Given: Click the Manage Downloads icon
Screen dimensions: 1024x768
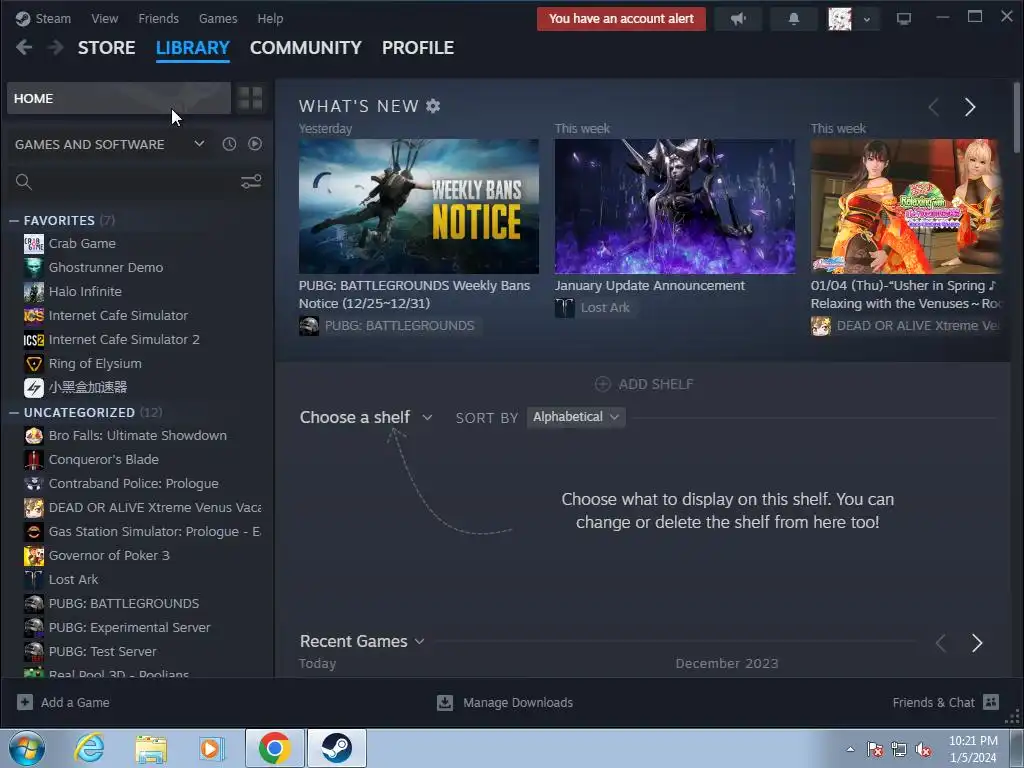Looking at the screenshot, I should (x=445, y=702).
